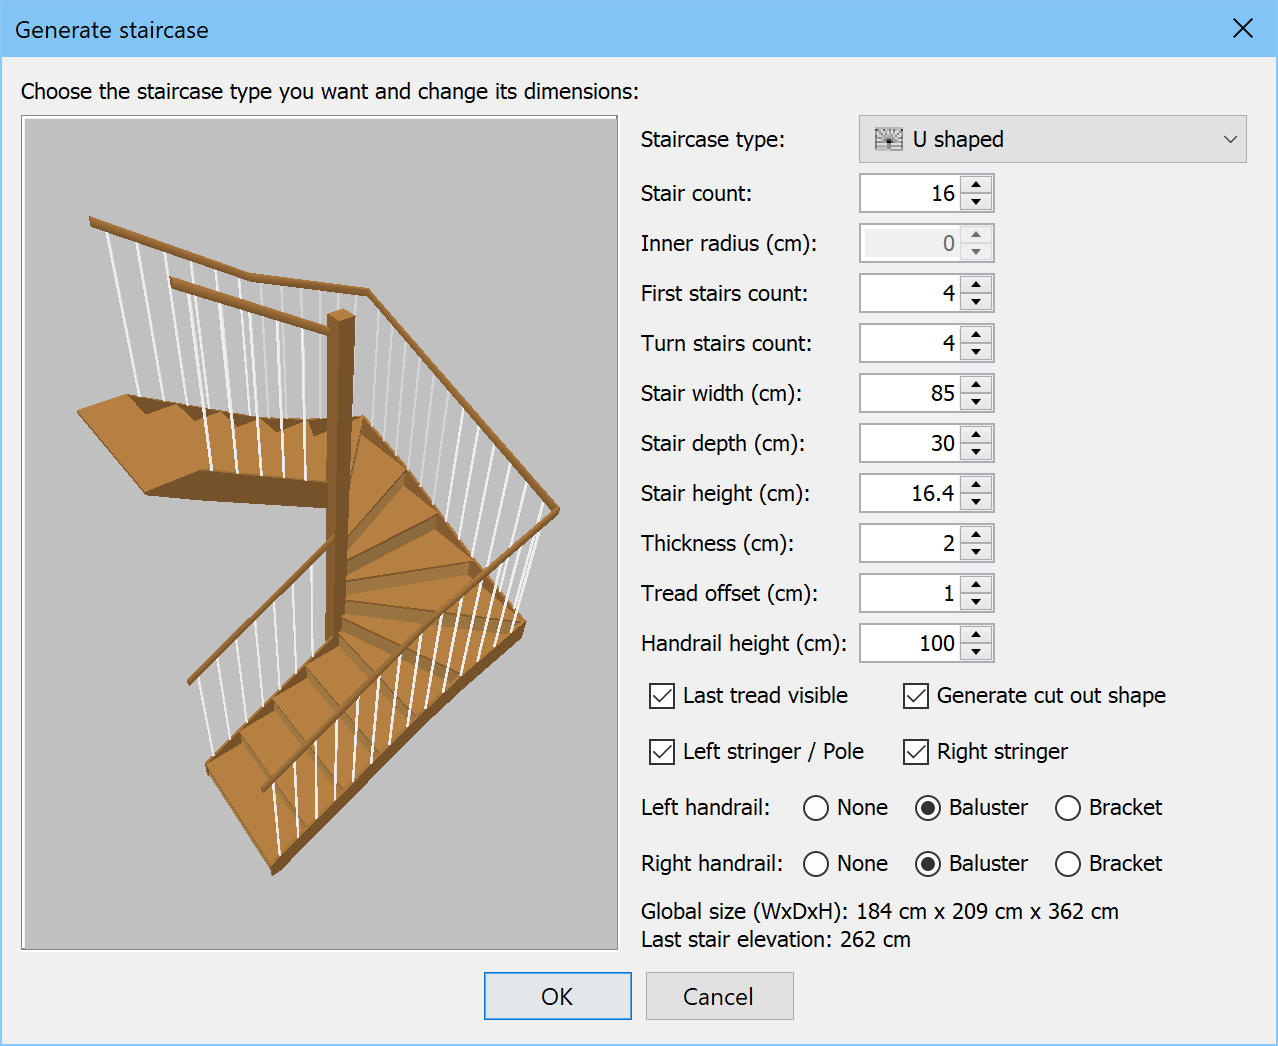The image size is (1278, 1046).
Task: Click the First stairs count field
Action: click(x=910, y=293)
